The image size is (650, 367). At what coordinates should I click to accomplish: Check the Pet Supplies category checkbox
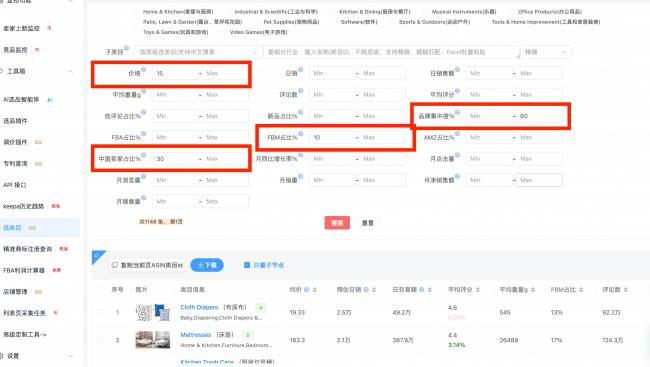(258, 22)
